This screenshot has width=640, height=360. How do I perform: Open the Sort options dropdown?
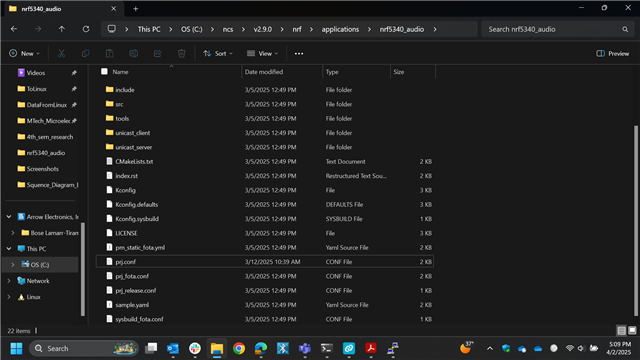coord(218,53)
